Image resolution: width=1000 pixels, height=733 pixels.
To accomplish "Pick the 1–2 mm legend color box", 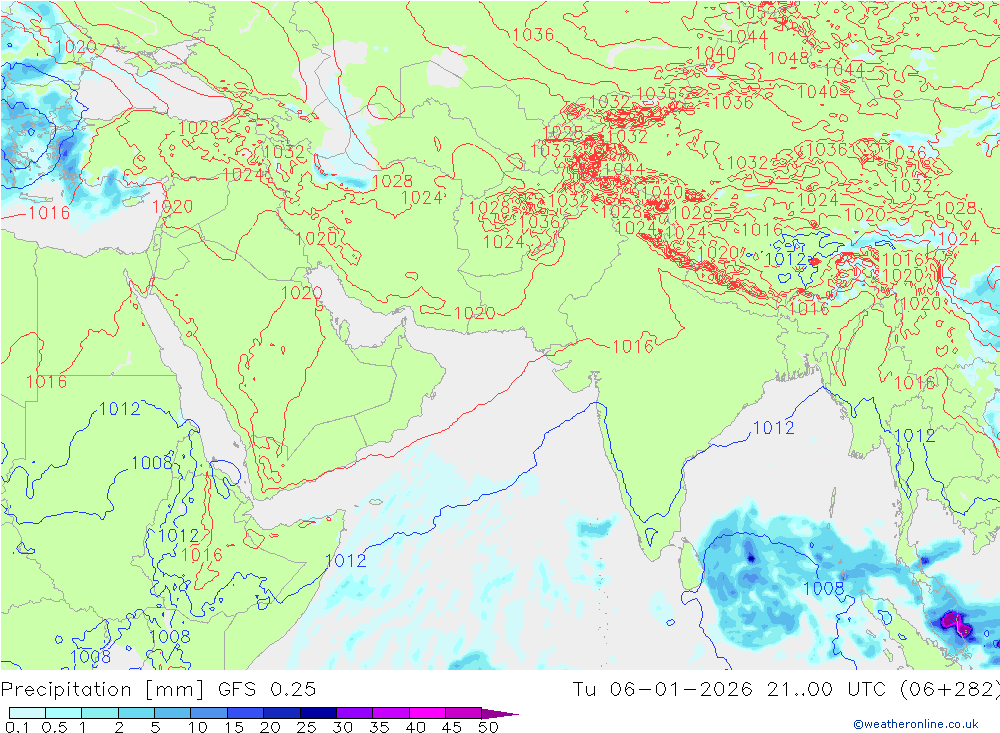I will 99,713.
